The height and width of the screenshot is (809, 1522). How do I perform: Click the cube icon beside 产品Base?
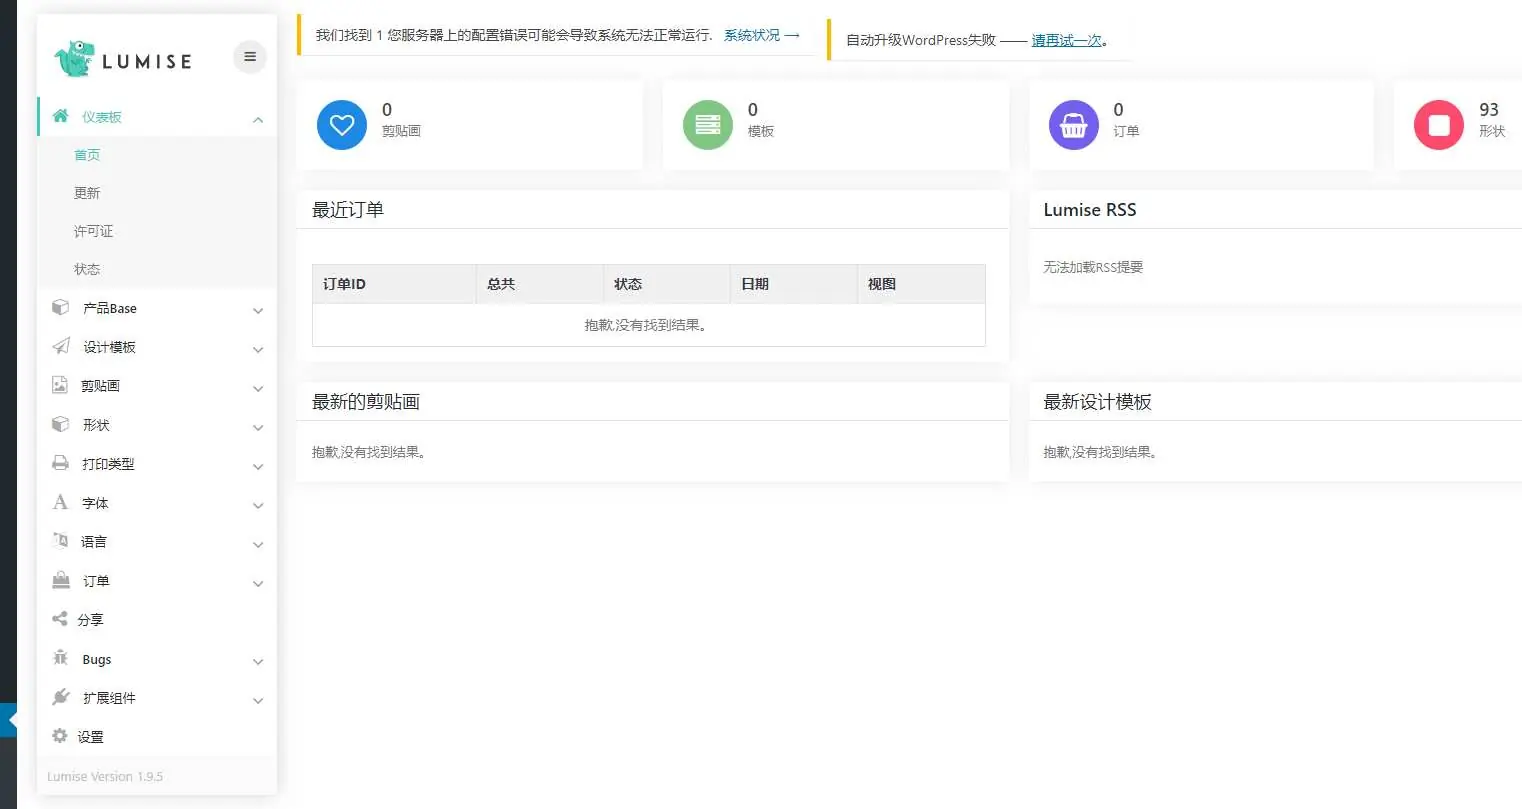60,307
